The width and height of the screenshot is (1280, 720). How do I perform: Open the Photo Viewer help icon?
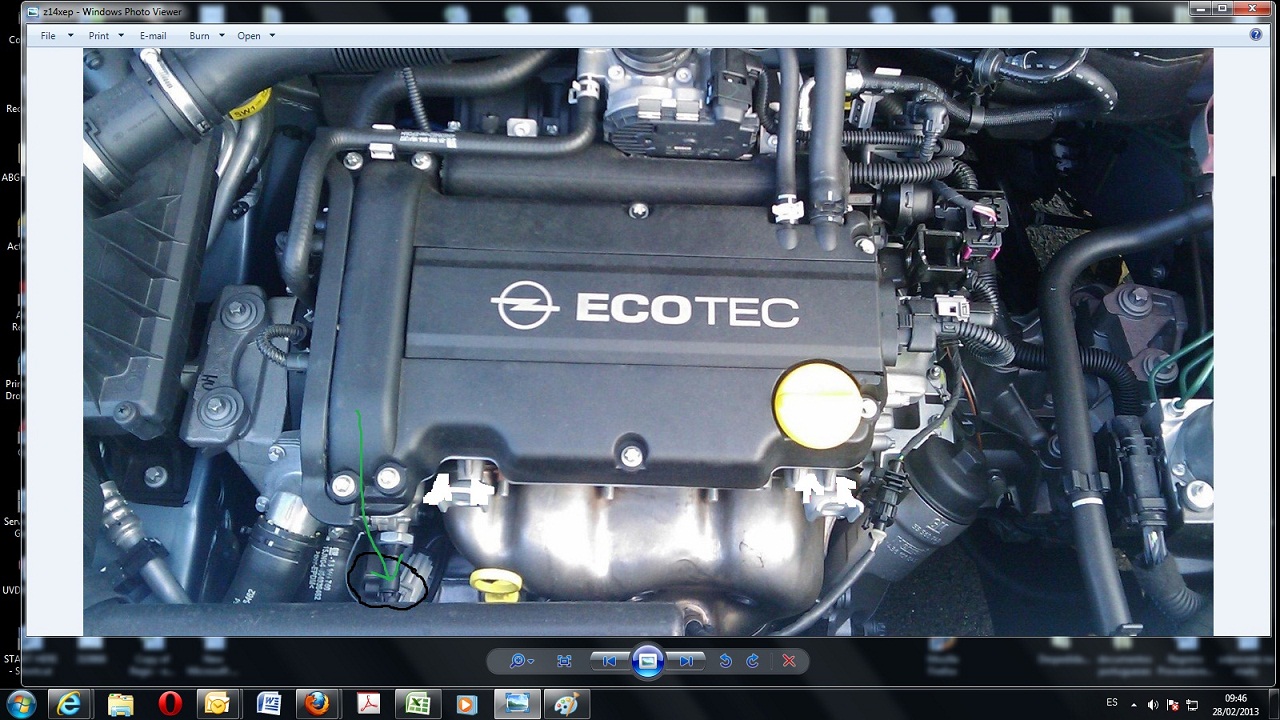(x=1256, y=34)
